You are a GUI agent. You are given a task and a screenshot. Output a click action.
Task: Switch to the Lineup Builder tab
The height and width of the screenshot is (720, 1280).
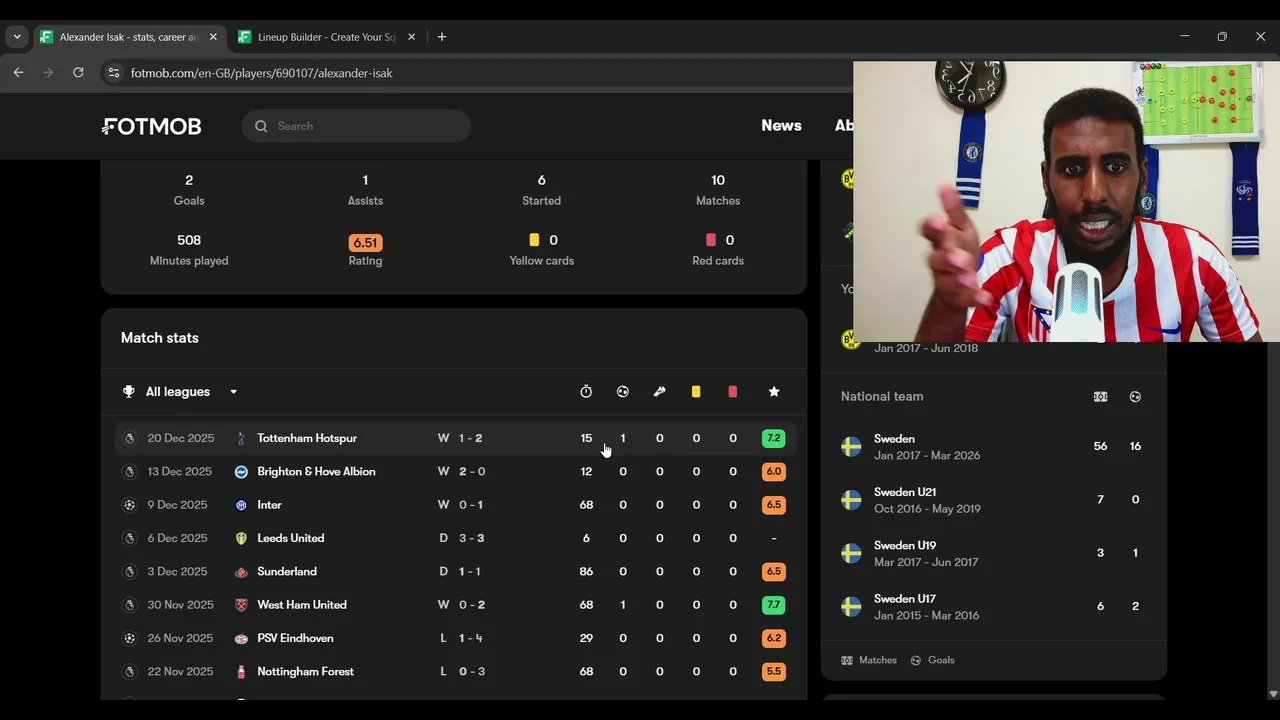pos(327,37)
